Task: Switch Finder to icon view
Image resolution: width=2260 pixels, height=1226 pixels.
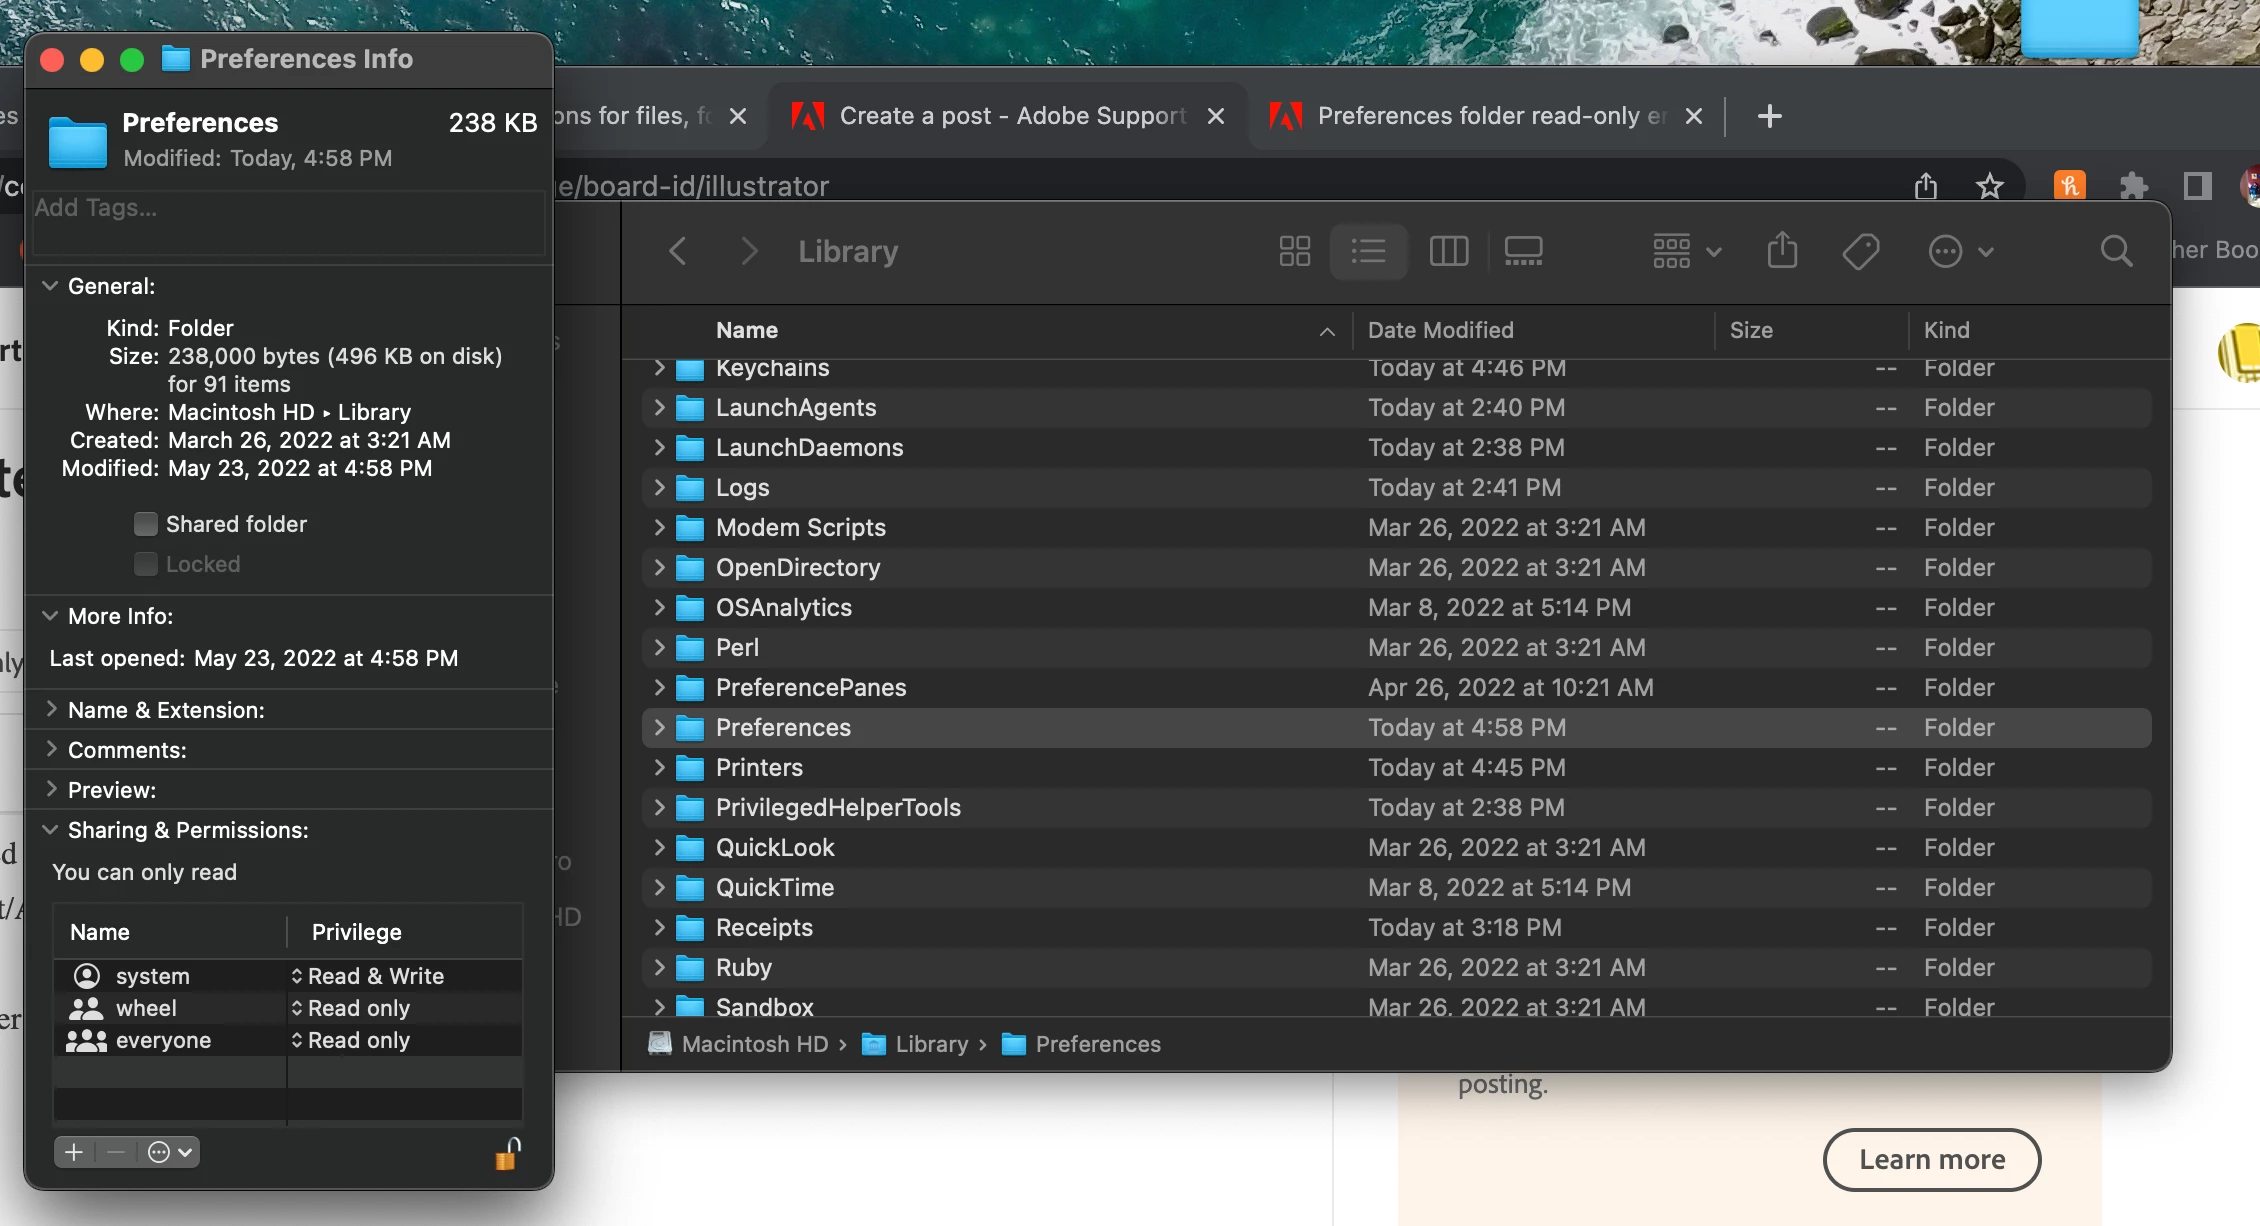Action: pos(1294,251)
